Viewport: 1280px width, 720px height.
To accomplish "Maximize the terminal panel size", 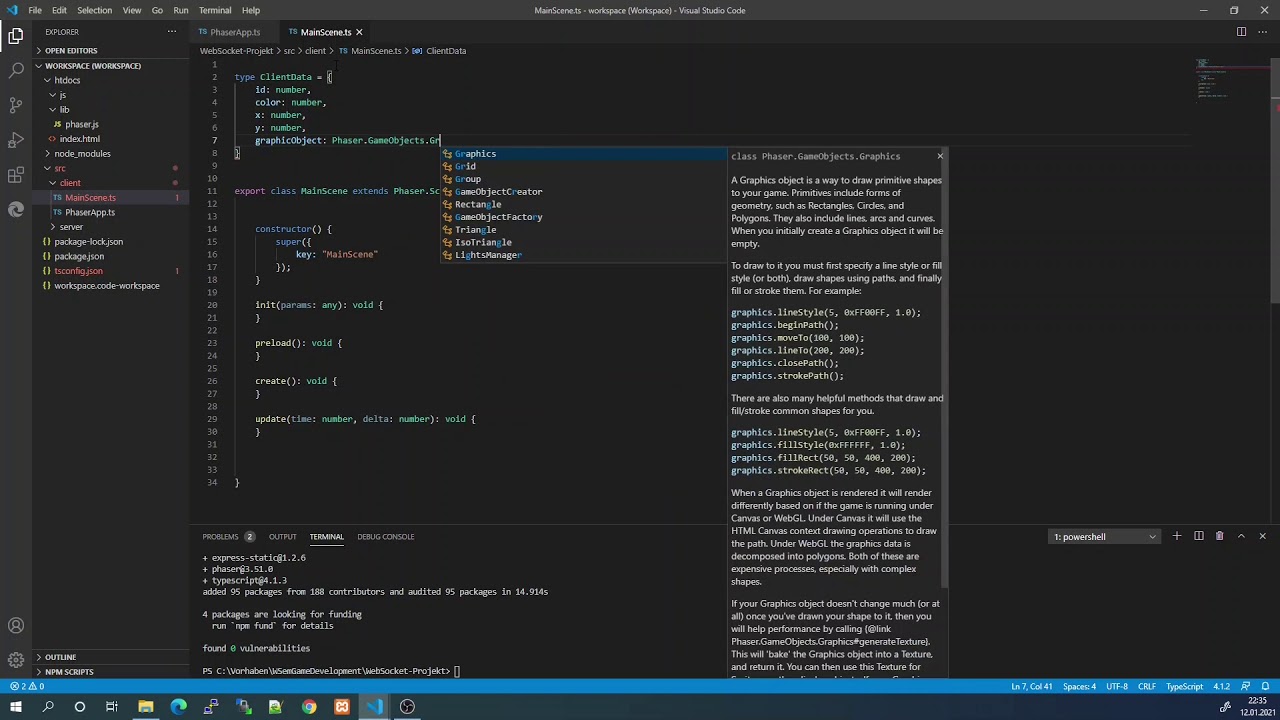I will tap(1241, 537).
